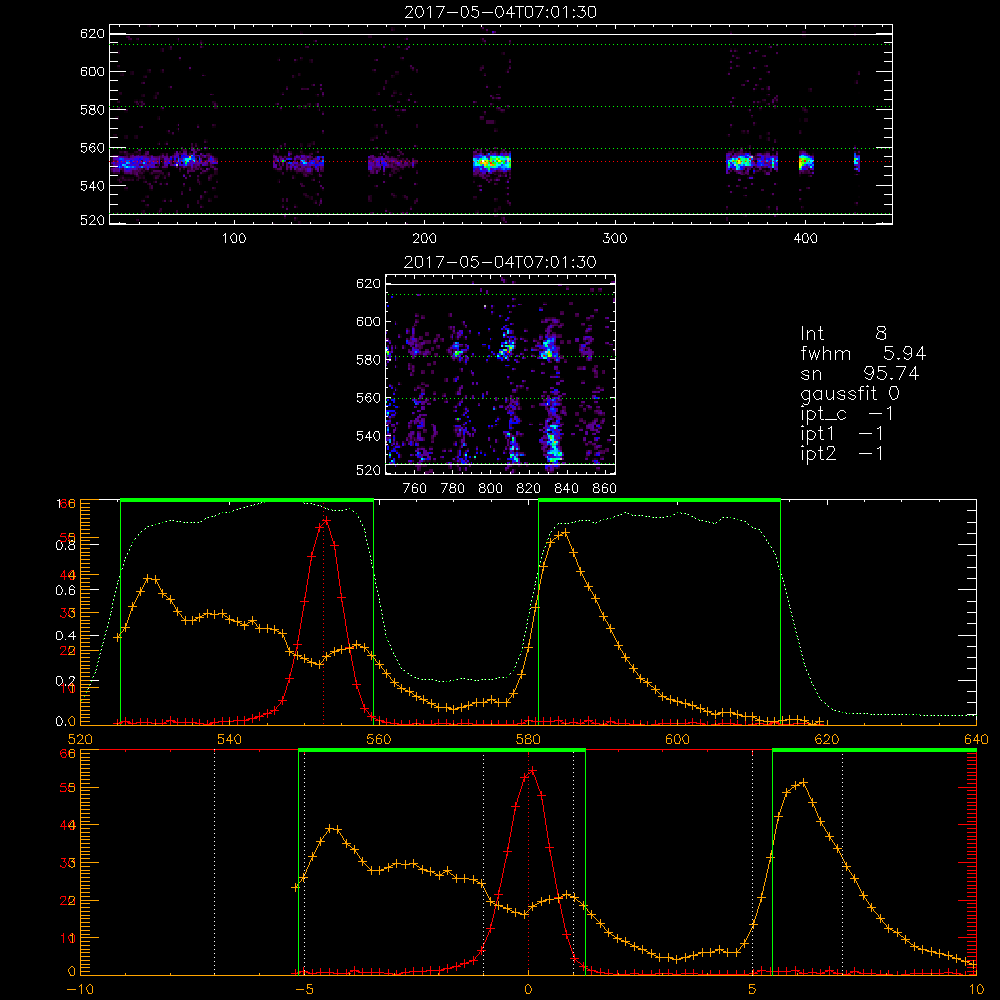
Task: Click the 540 y-axis label of the top spectrogram
Action: coord(92,186)
